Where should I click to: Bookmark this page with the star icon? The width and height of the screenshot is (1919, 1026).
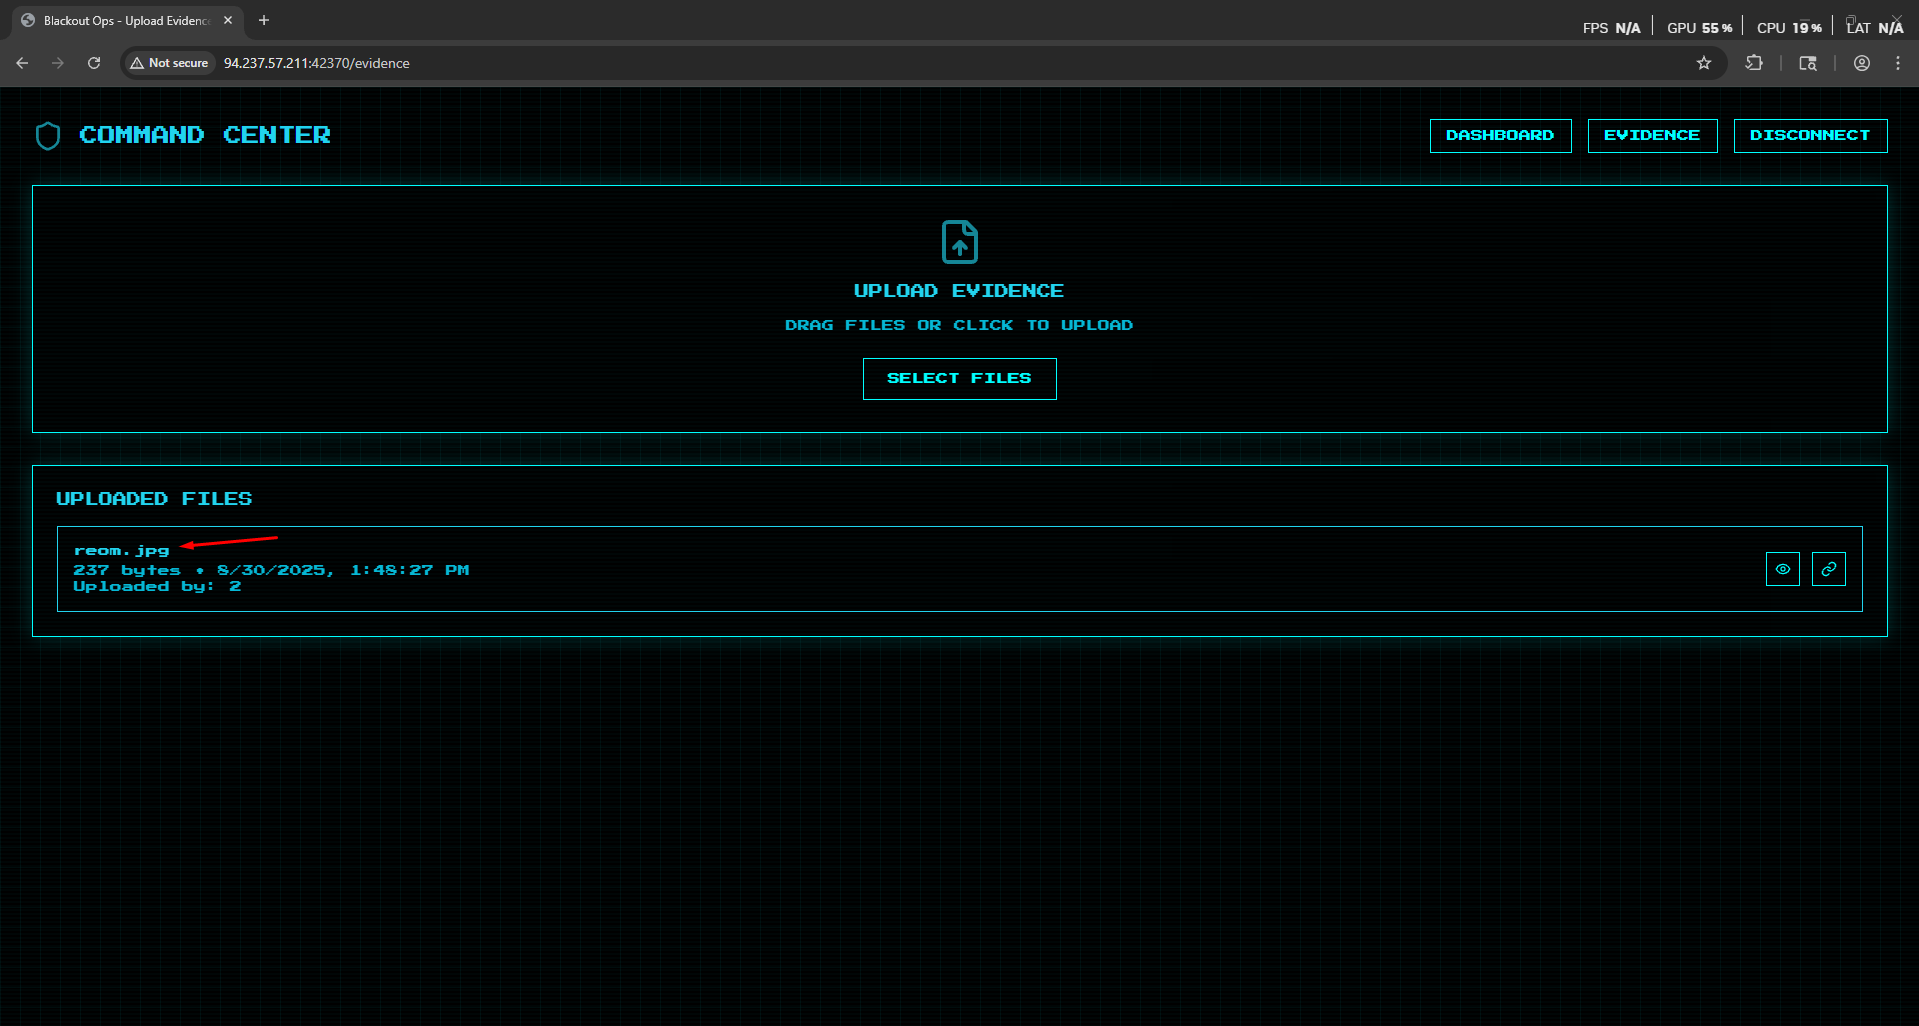(x=1704, y=63)
